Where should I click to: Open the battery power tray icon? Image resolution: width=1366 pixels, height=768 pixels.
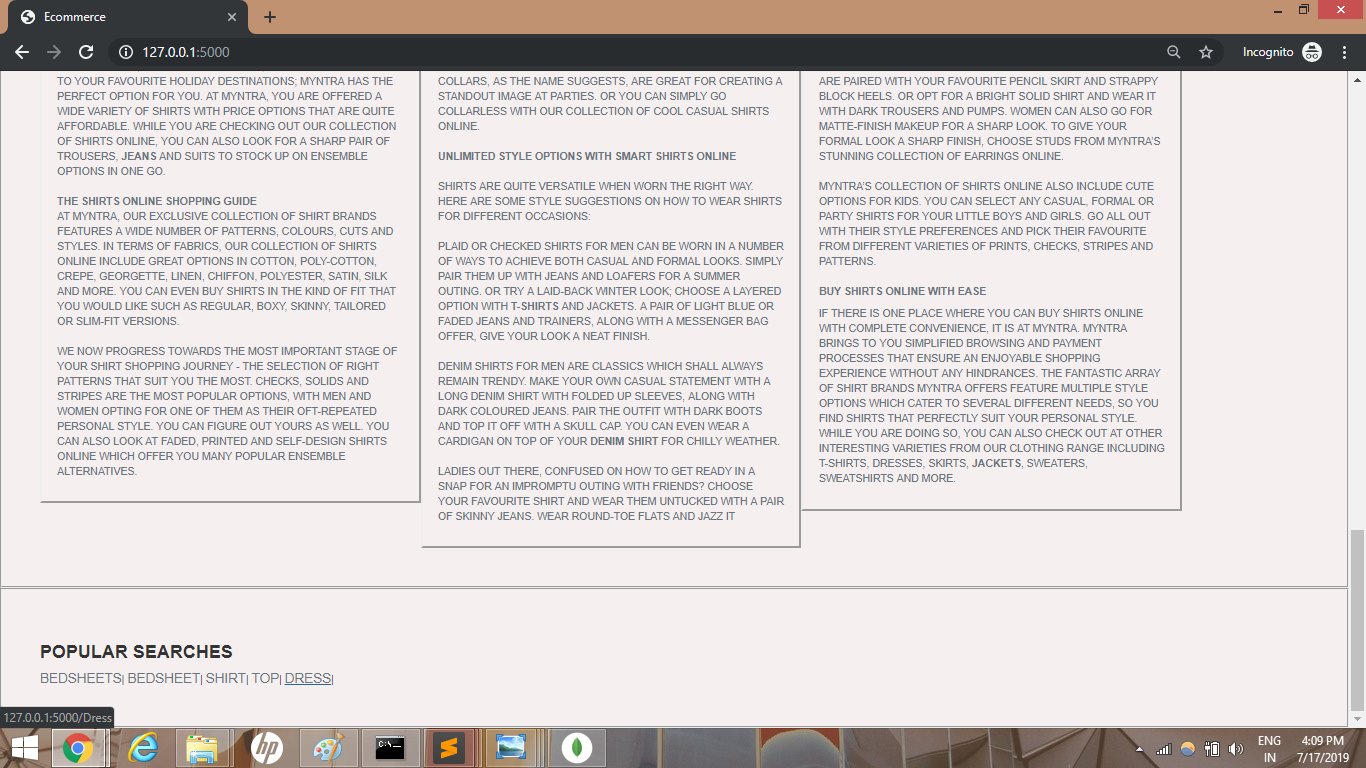[x=1212, y=749]
